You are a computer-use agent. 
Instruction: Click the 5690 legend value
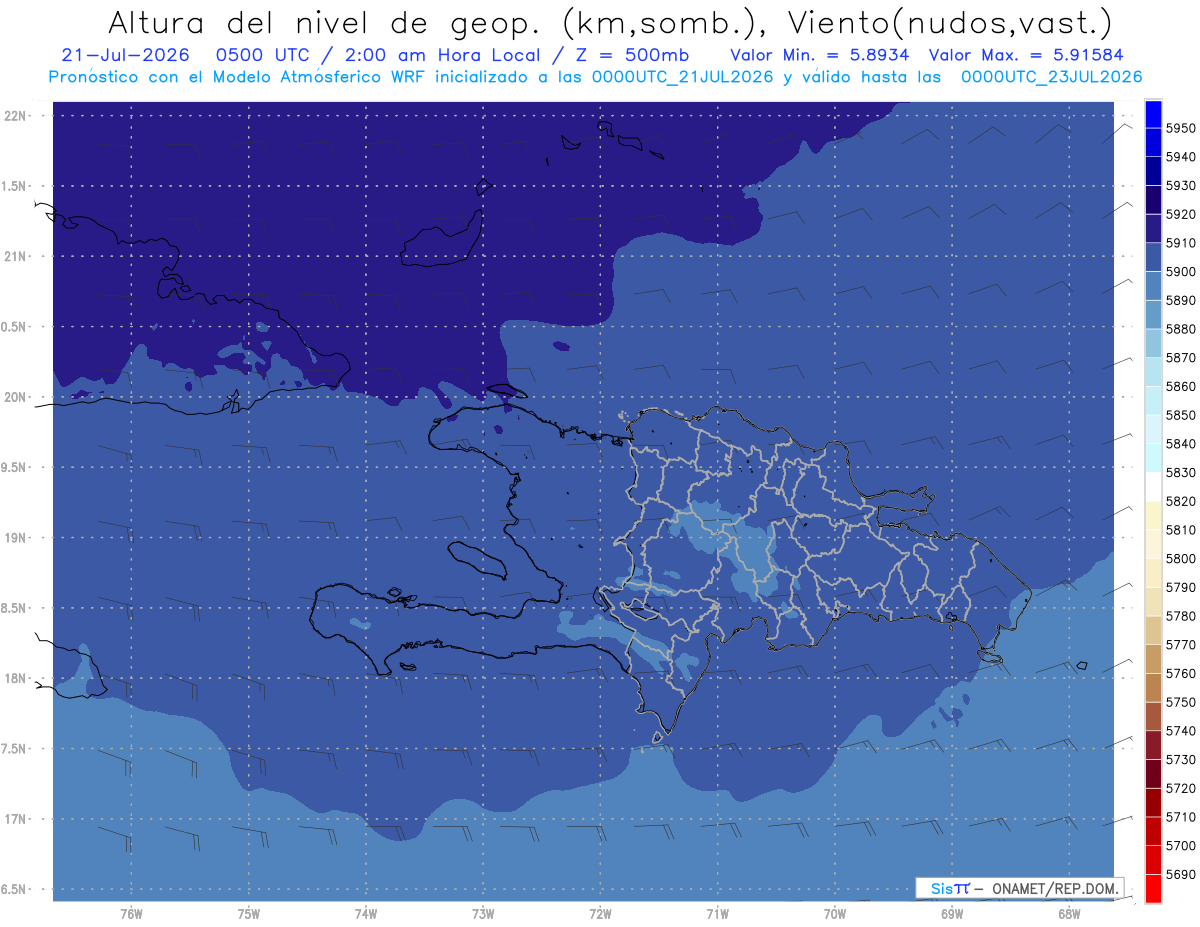1180,874
